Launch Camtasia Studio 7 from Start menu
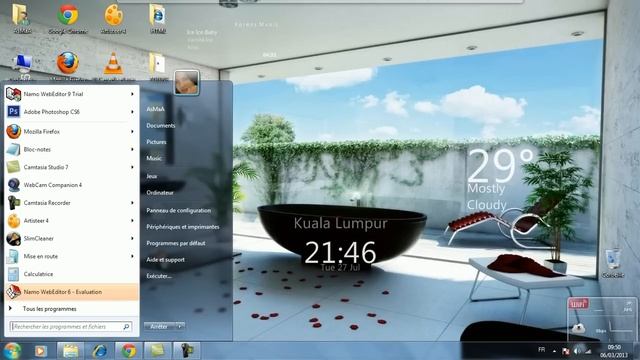 (71, 167)
